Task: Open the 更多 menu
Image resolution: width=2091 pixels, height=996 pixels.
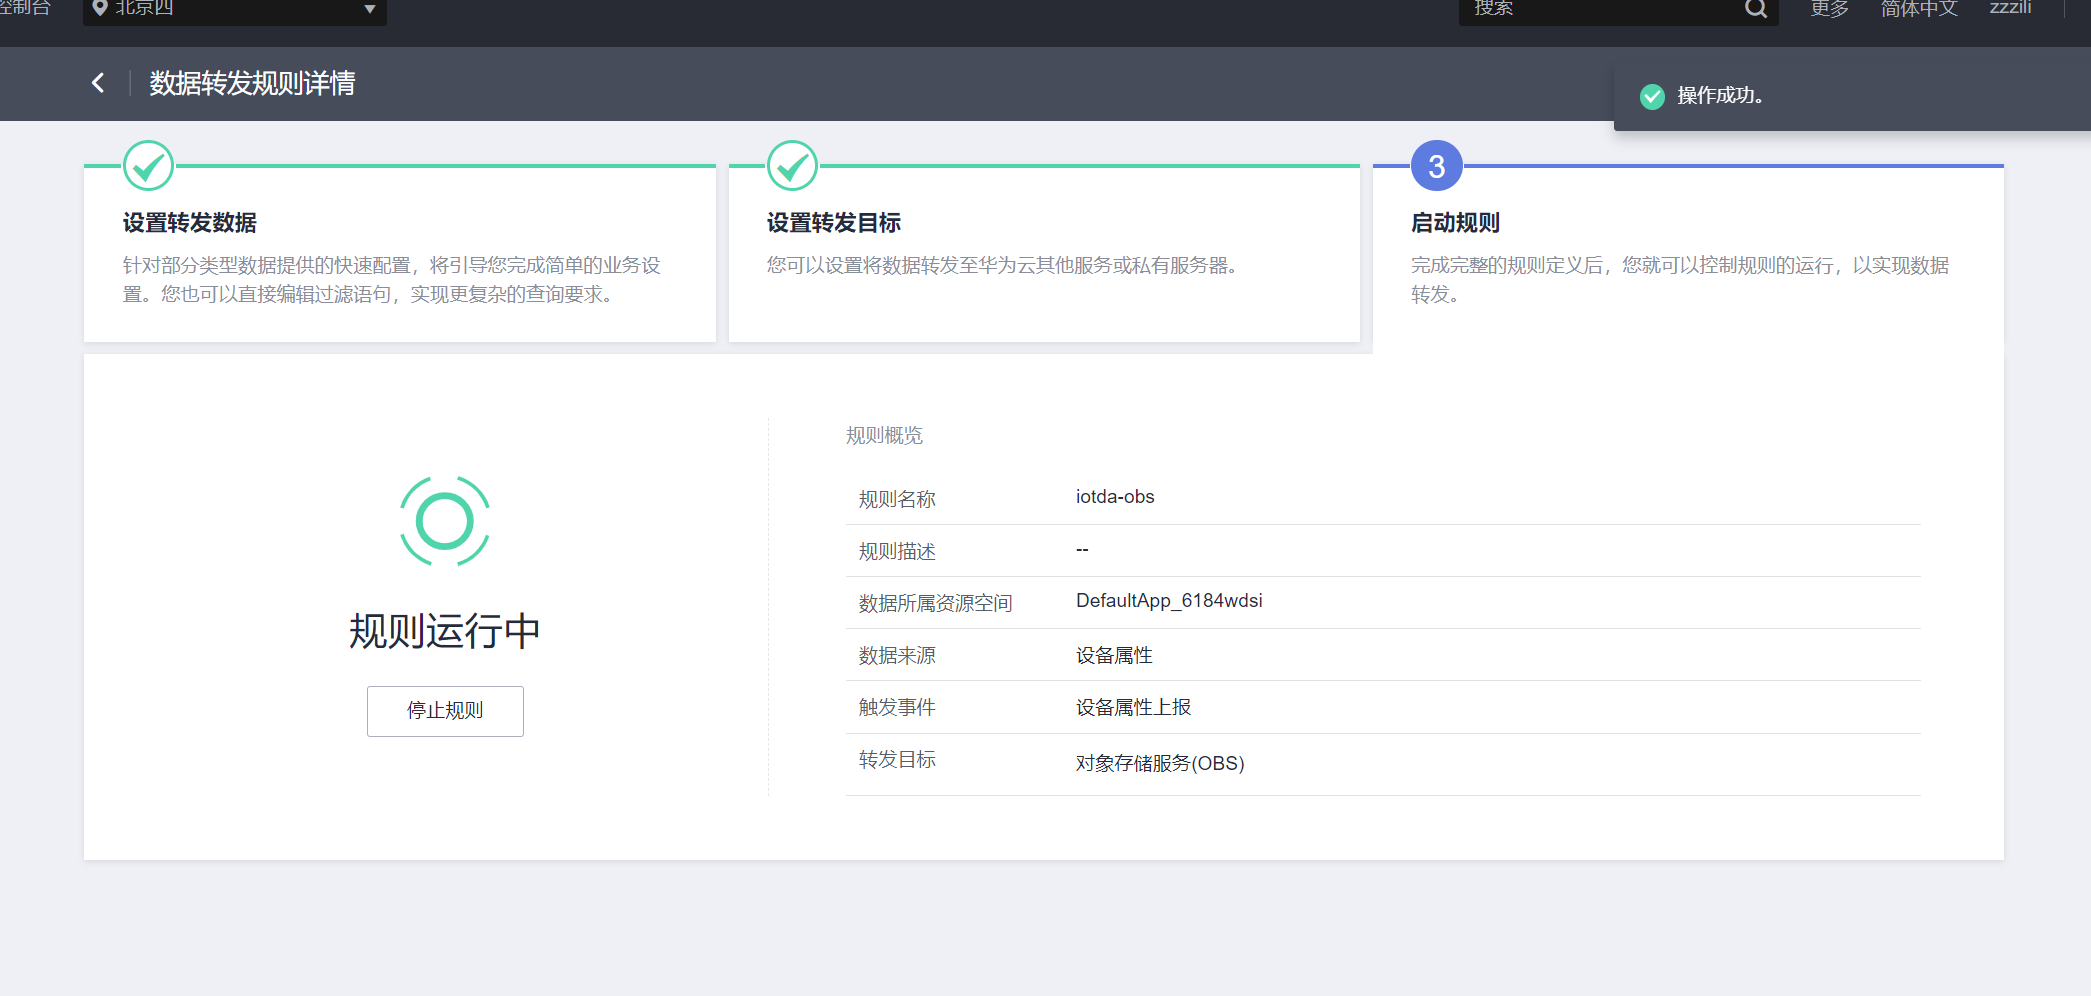Action: [1829, 8]
